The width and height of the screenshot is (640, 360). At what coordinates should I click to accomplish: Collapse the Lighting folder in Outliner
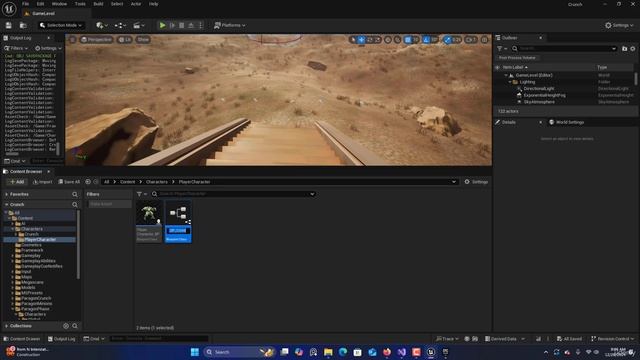coord(510,82)
